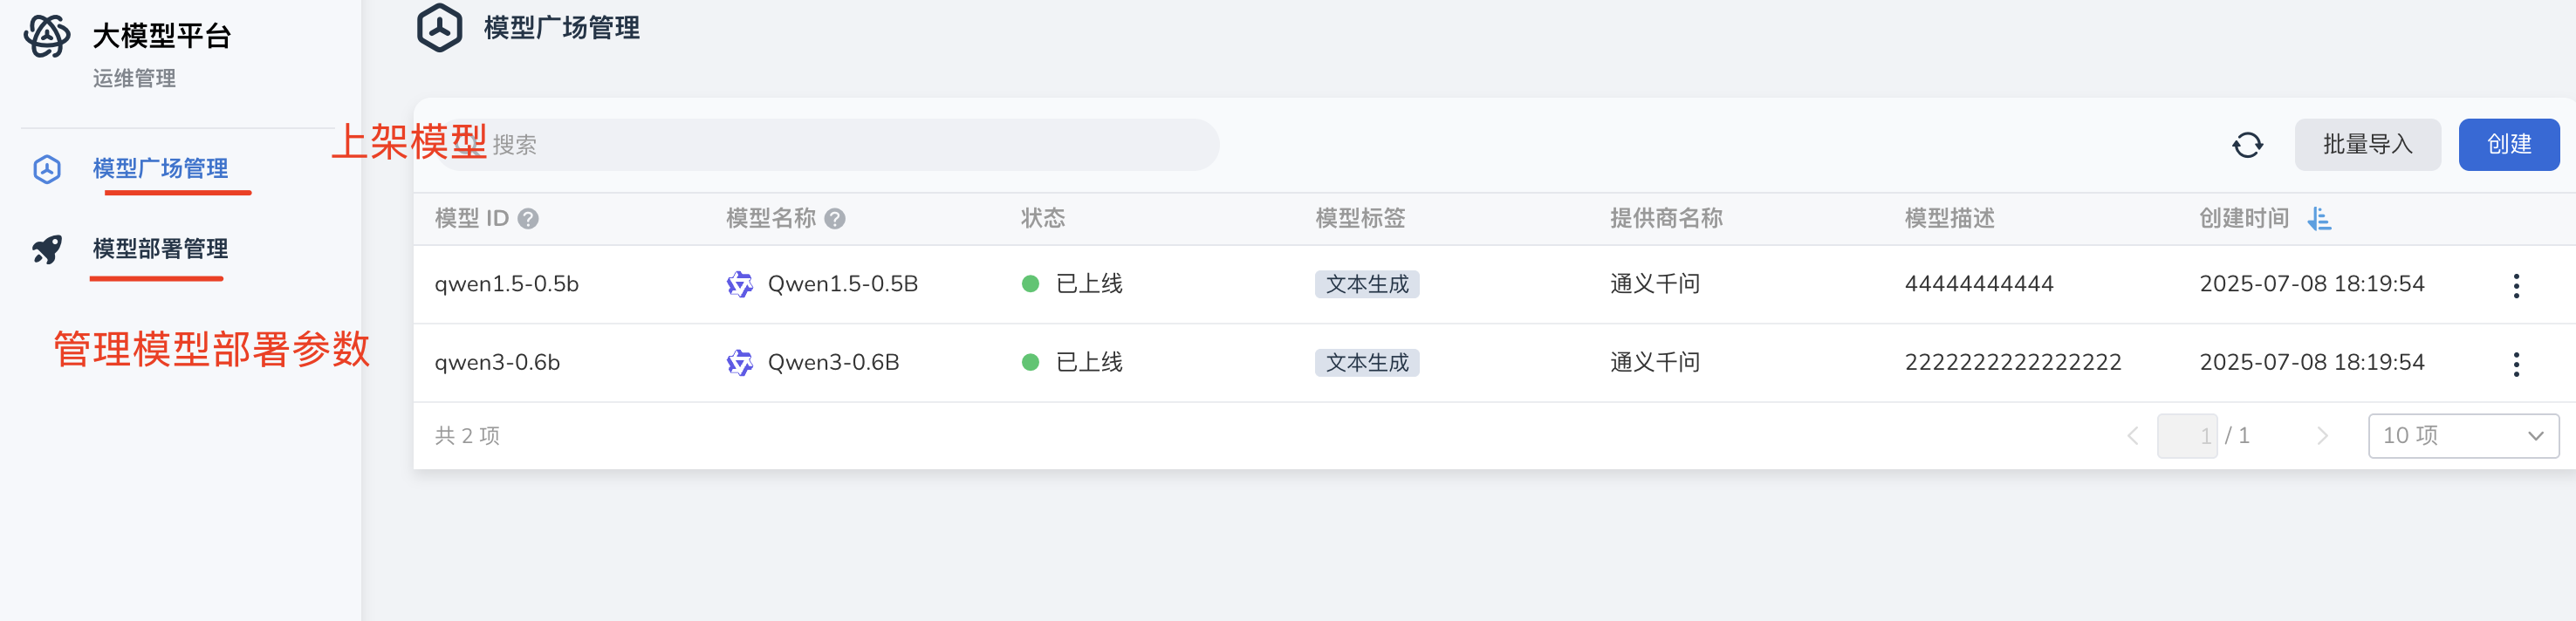Open the actions menu for qwen3-0.6b row
The height and width of the screenshot is (621, 2576).
click(x=2516, y=364)
